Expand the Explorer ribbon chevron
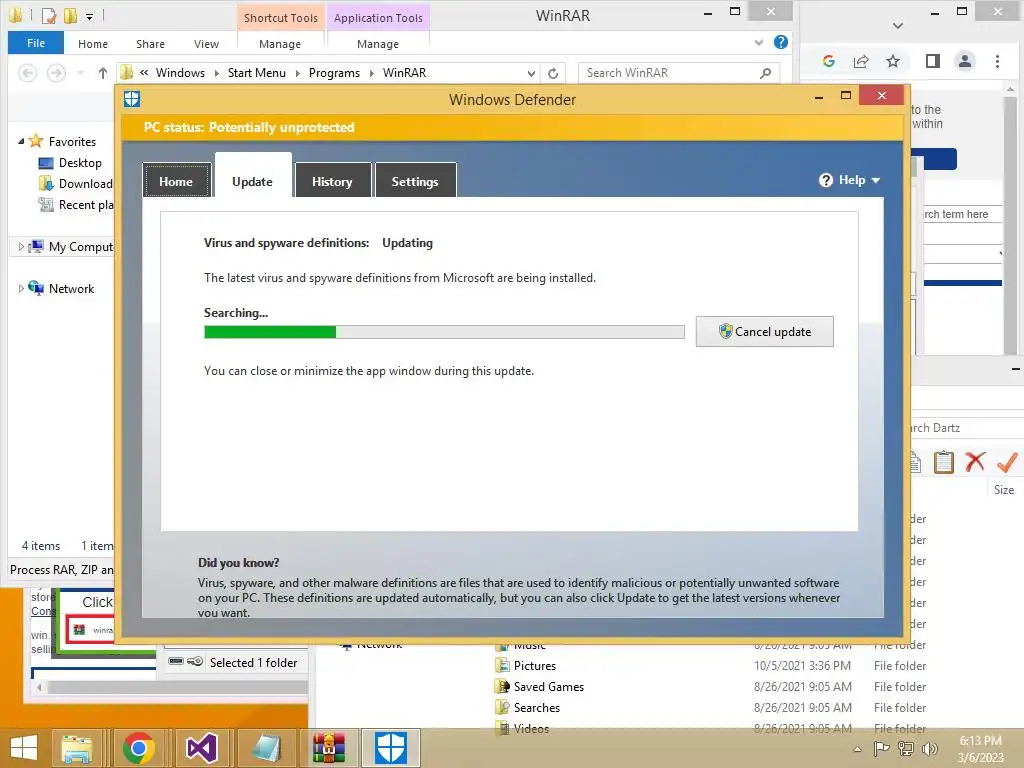The image size is (1024, 768). tap(759, 42)
